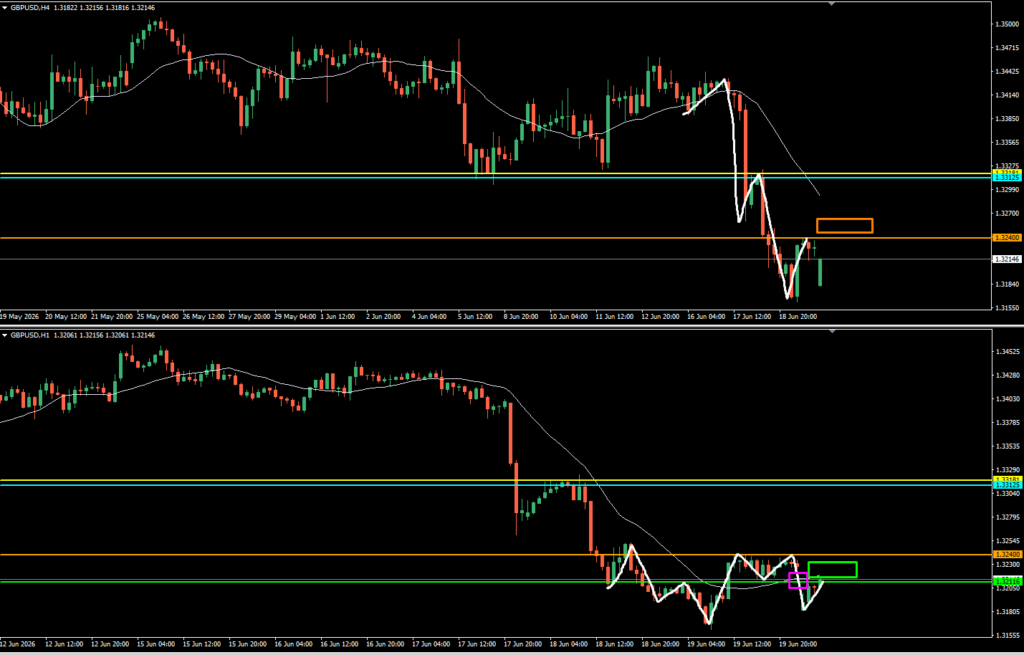Click the 1.34525 price scale value

coord(1006,351)
